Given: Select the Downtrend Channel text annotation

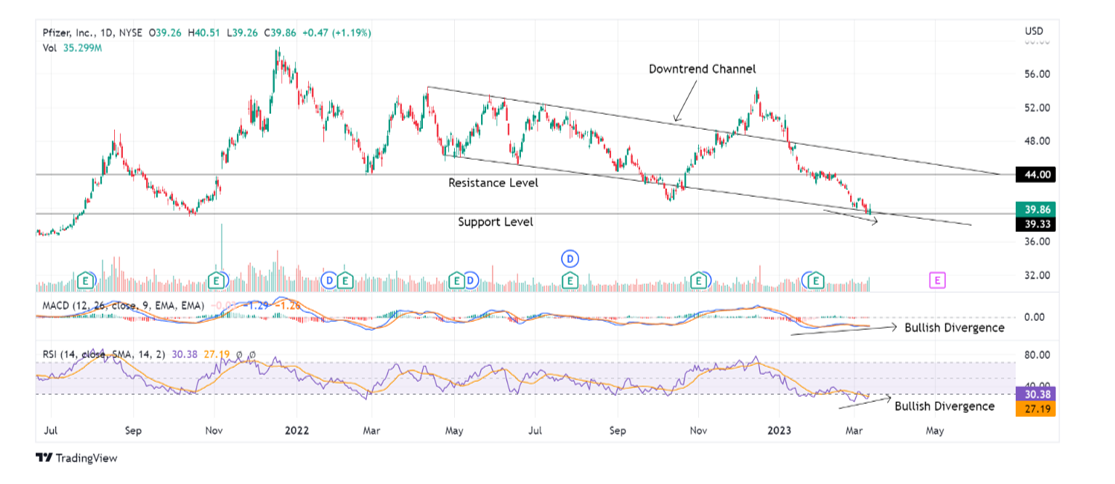Looking at the screenshot, I should (x=702, y=69).
